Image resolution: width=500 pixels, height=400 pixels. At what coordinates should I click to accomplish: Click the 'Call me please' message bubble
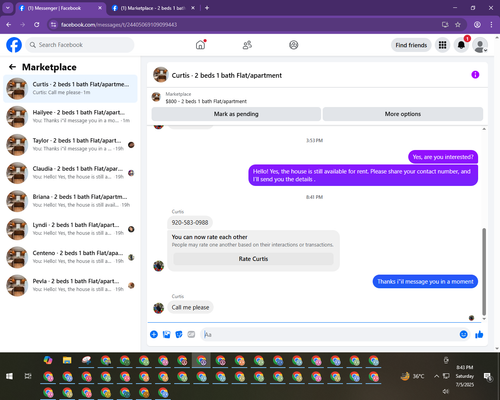tap(190, 307)
